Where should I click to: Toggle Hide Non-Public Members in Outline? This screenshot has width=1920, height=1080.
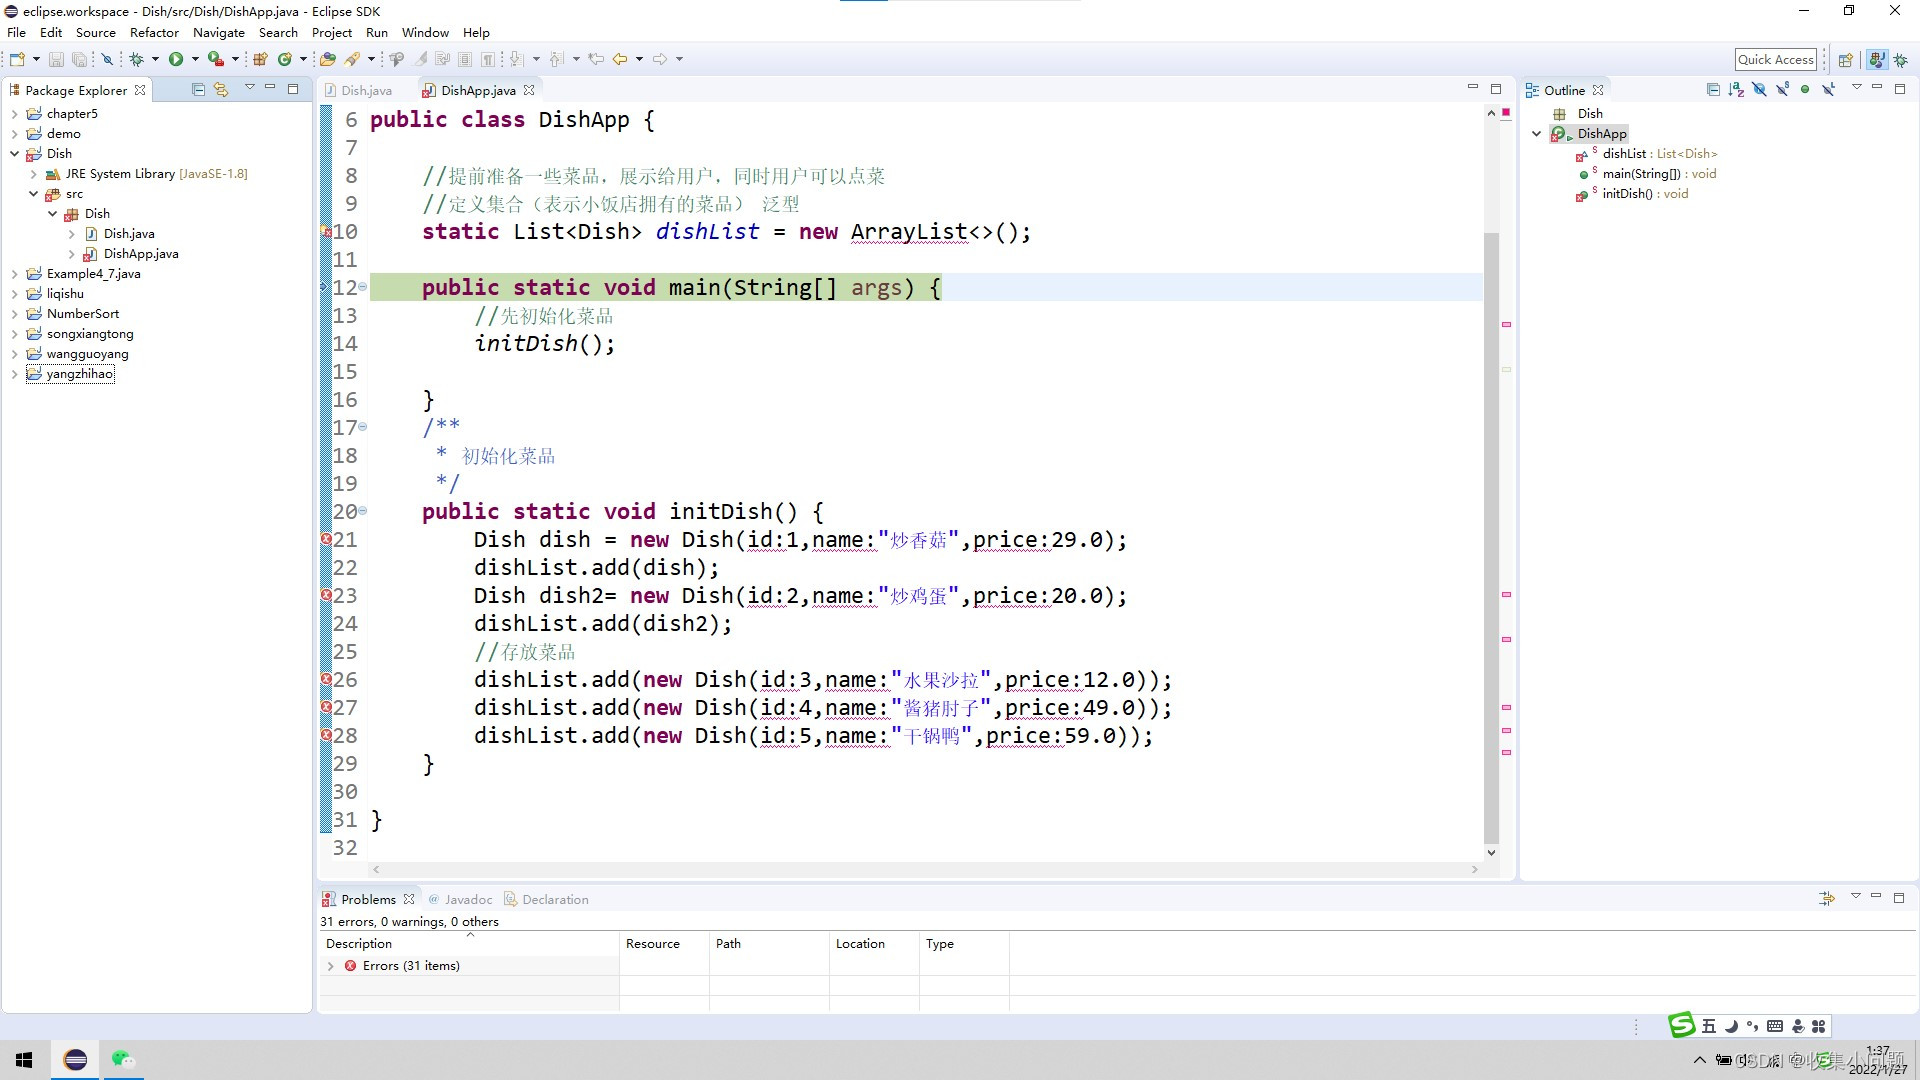(1805, 89)
